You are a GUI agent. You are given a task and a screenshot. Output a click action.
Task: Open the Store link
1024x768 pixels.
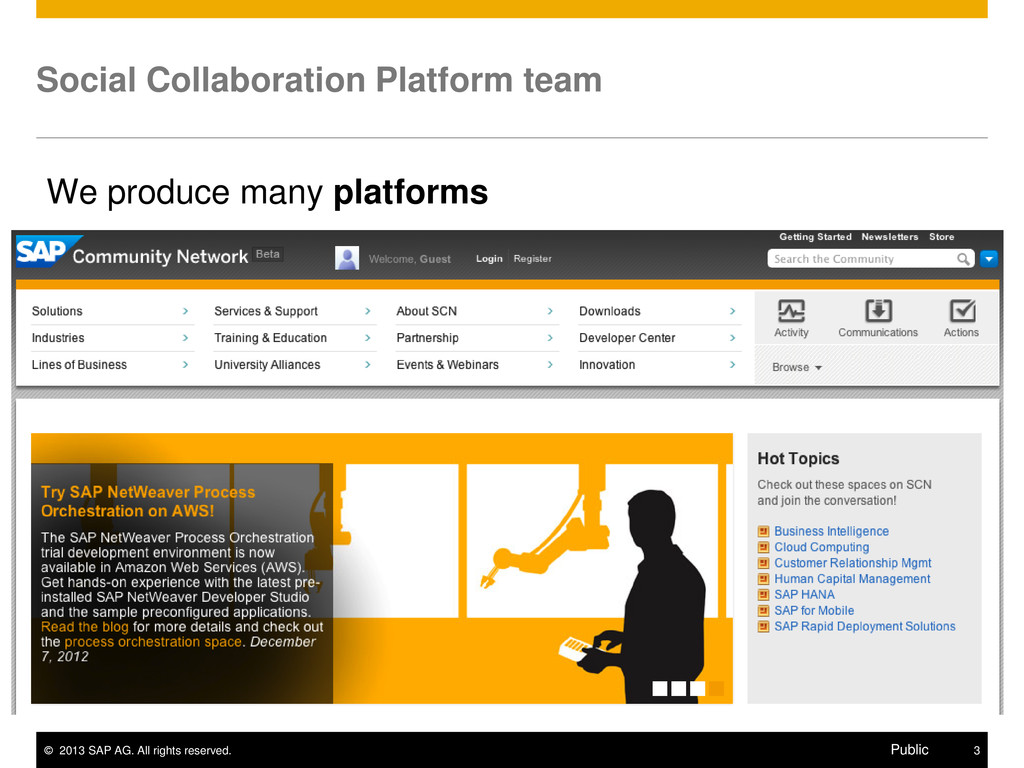(942, 236)
